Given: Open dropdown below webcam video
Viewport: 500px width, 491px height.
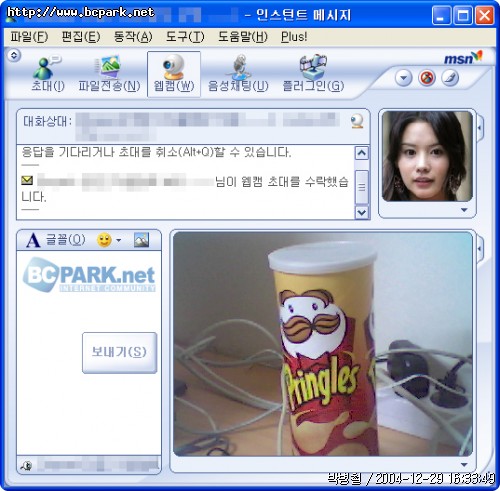Looking at the screenshot, I should 464,464.
